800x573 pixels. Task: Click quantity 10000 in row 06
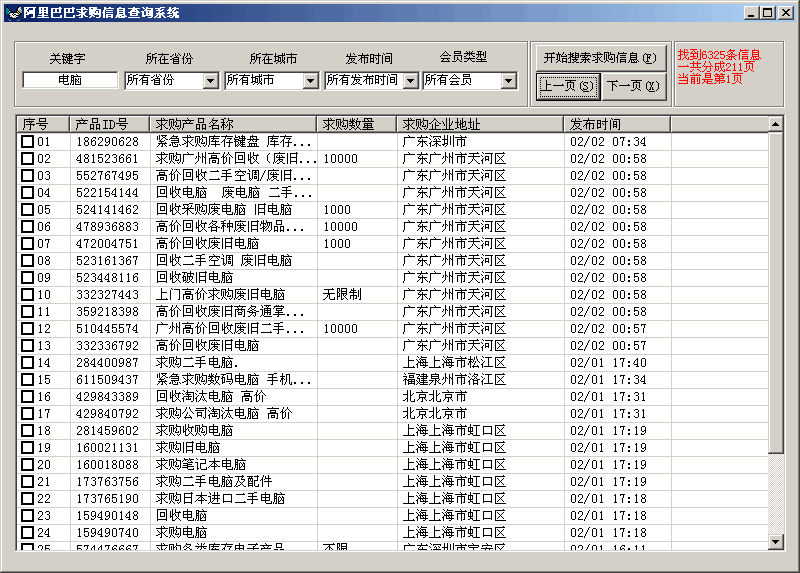point(340,227)
